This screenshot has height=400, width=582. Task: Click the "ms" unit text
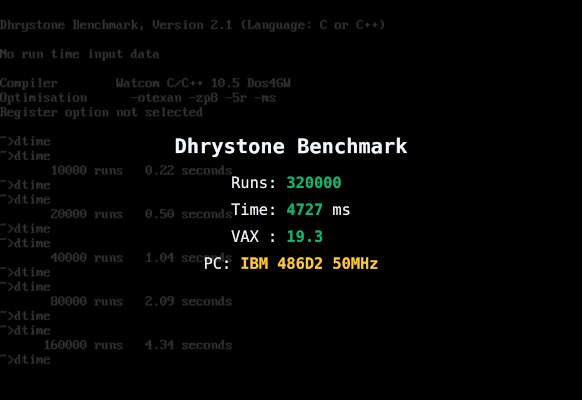[x=341, y=210]
